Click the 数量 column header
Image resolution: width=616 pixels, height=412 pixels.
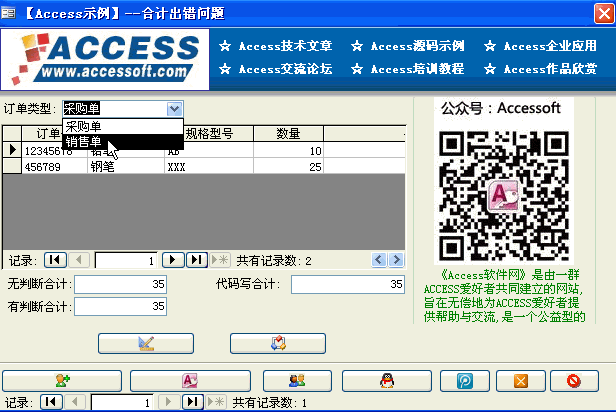tap(288, 134)
